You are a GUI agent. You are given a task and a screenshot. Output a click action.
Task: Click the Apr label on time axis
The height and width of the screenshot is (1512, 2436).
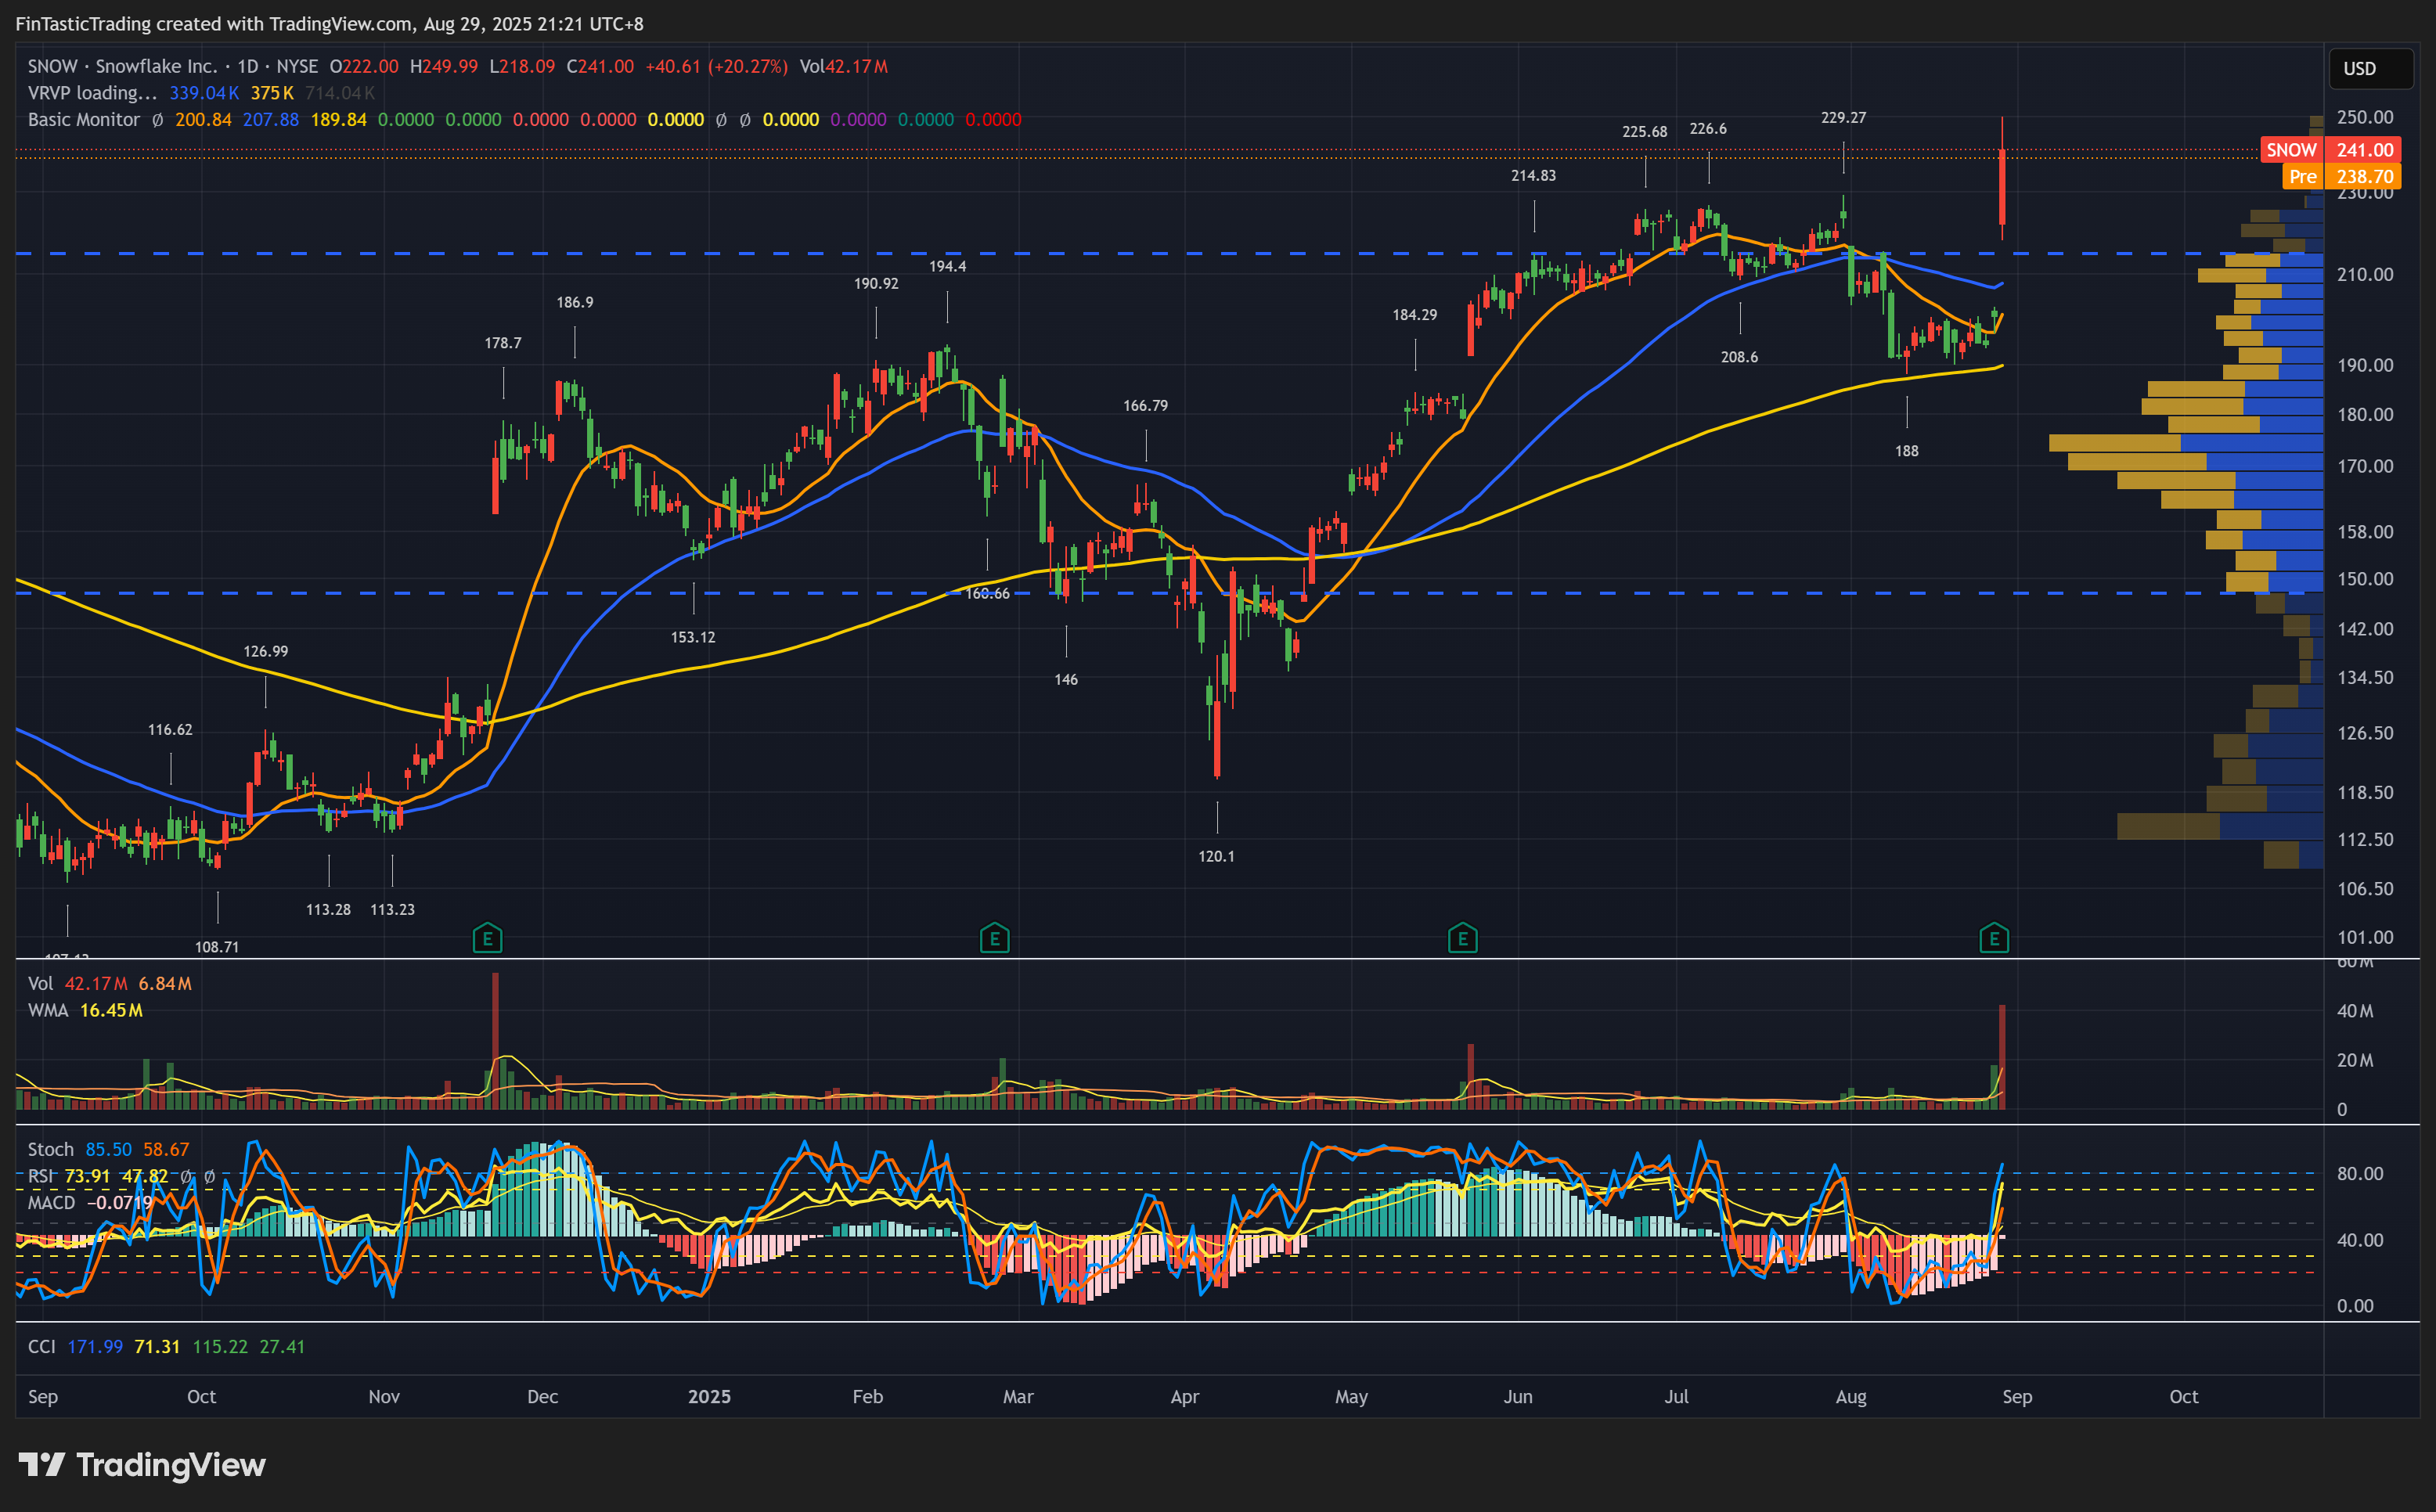(1184, 1396)
